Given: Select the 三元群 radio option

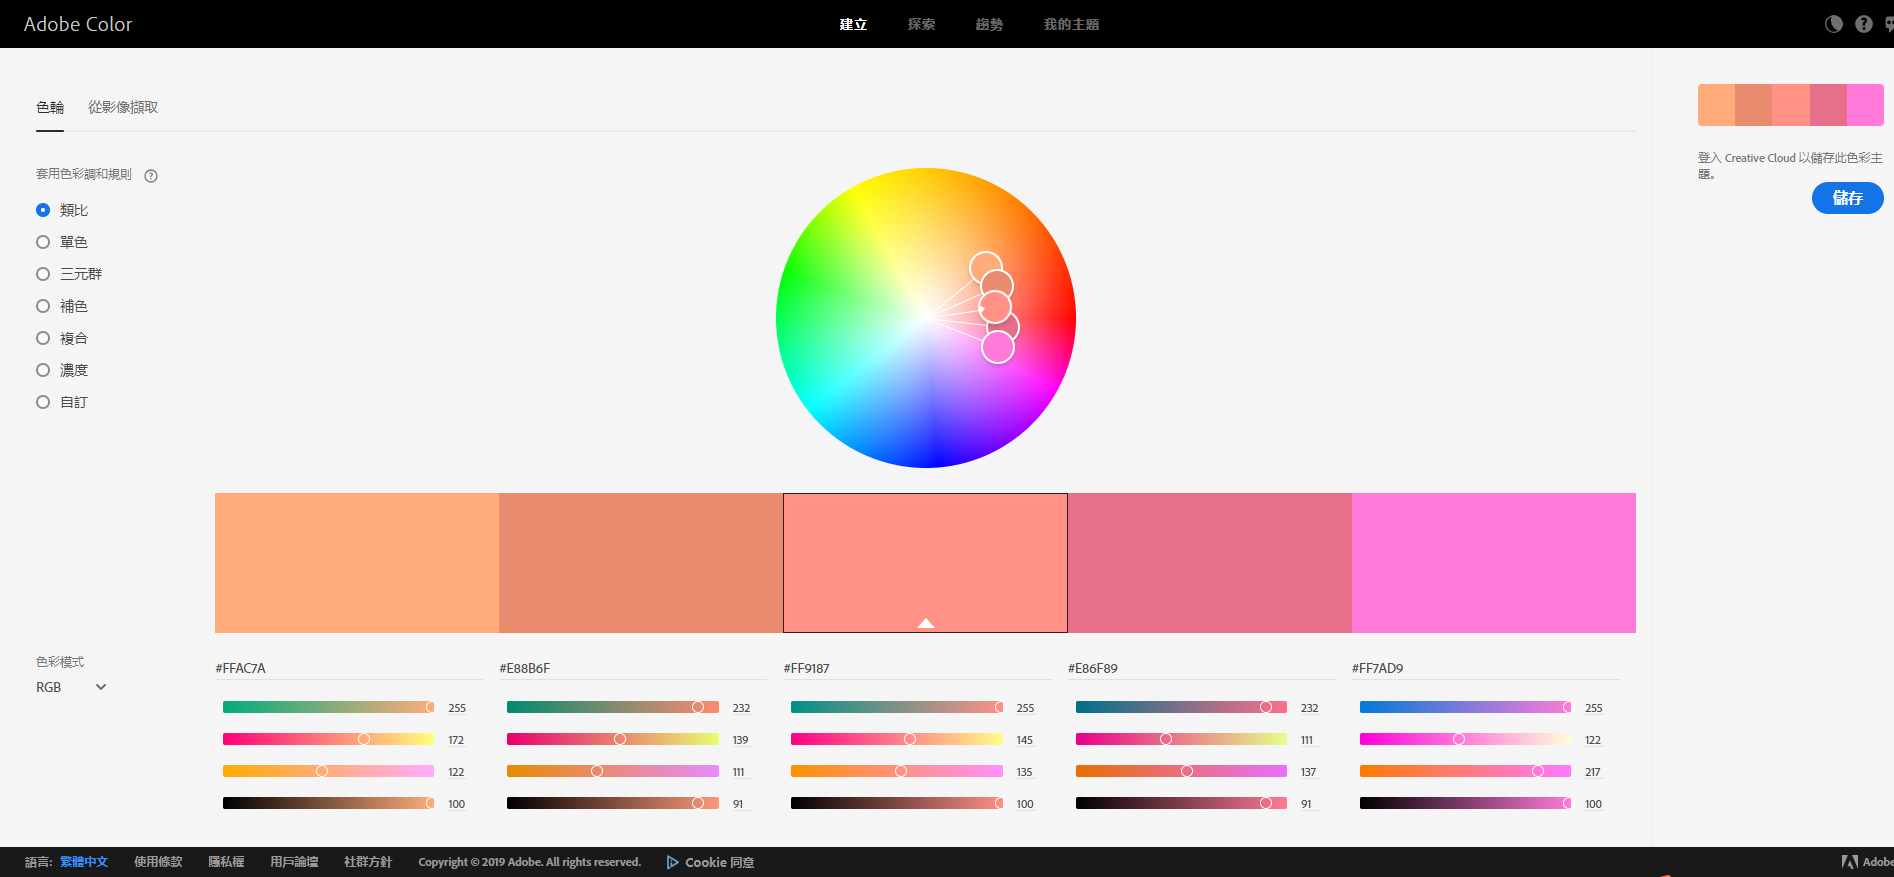Looking at the screenshot, I should point(43,274).
